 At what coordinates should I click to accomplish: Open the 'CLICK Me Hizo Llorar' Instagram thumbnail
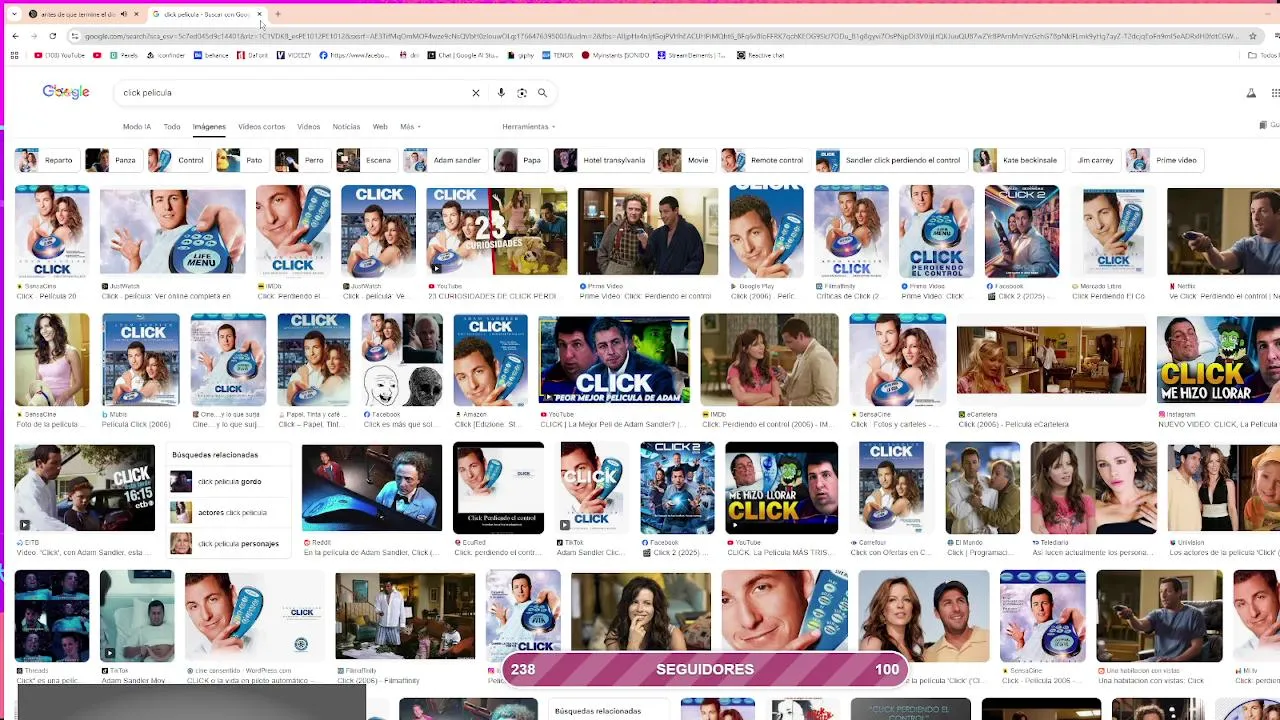1218,360
